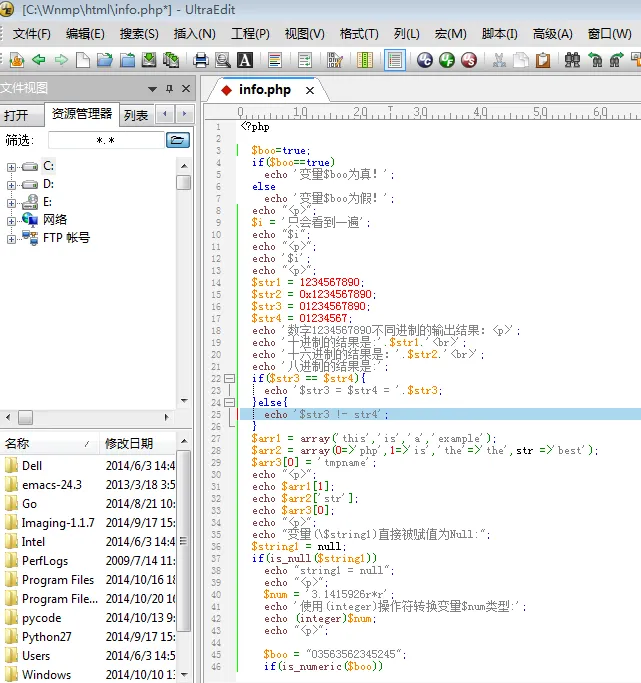Screen dimensions: 641x683
Task: Select the emacs-24.3 folder
Action: pos(51,484)
